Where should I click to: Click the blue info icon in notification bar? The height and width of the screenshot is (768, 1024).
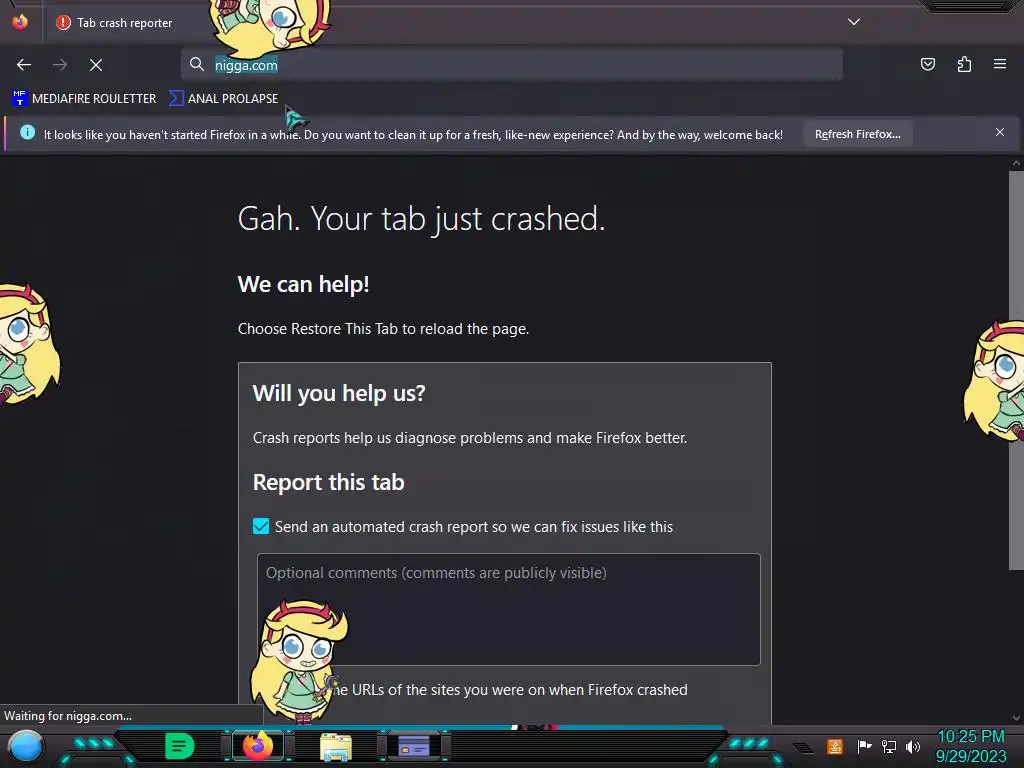tap(27, 133)
